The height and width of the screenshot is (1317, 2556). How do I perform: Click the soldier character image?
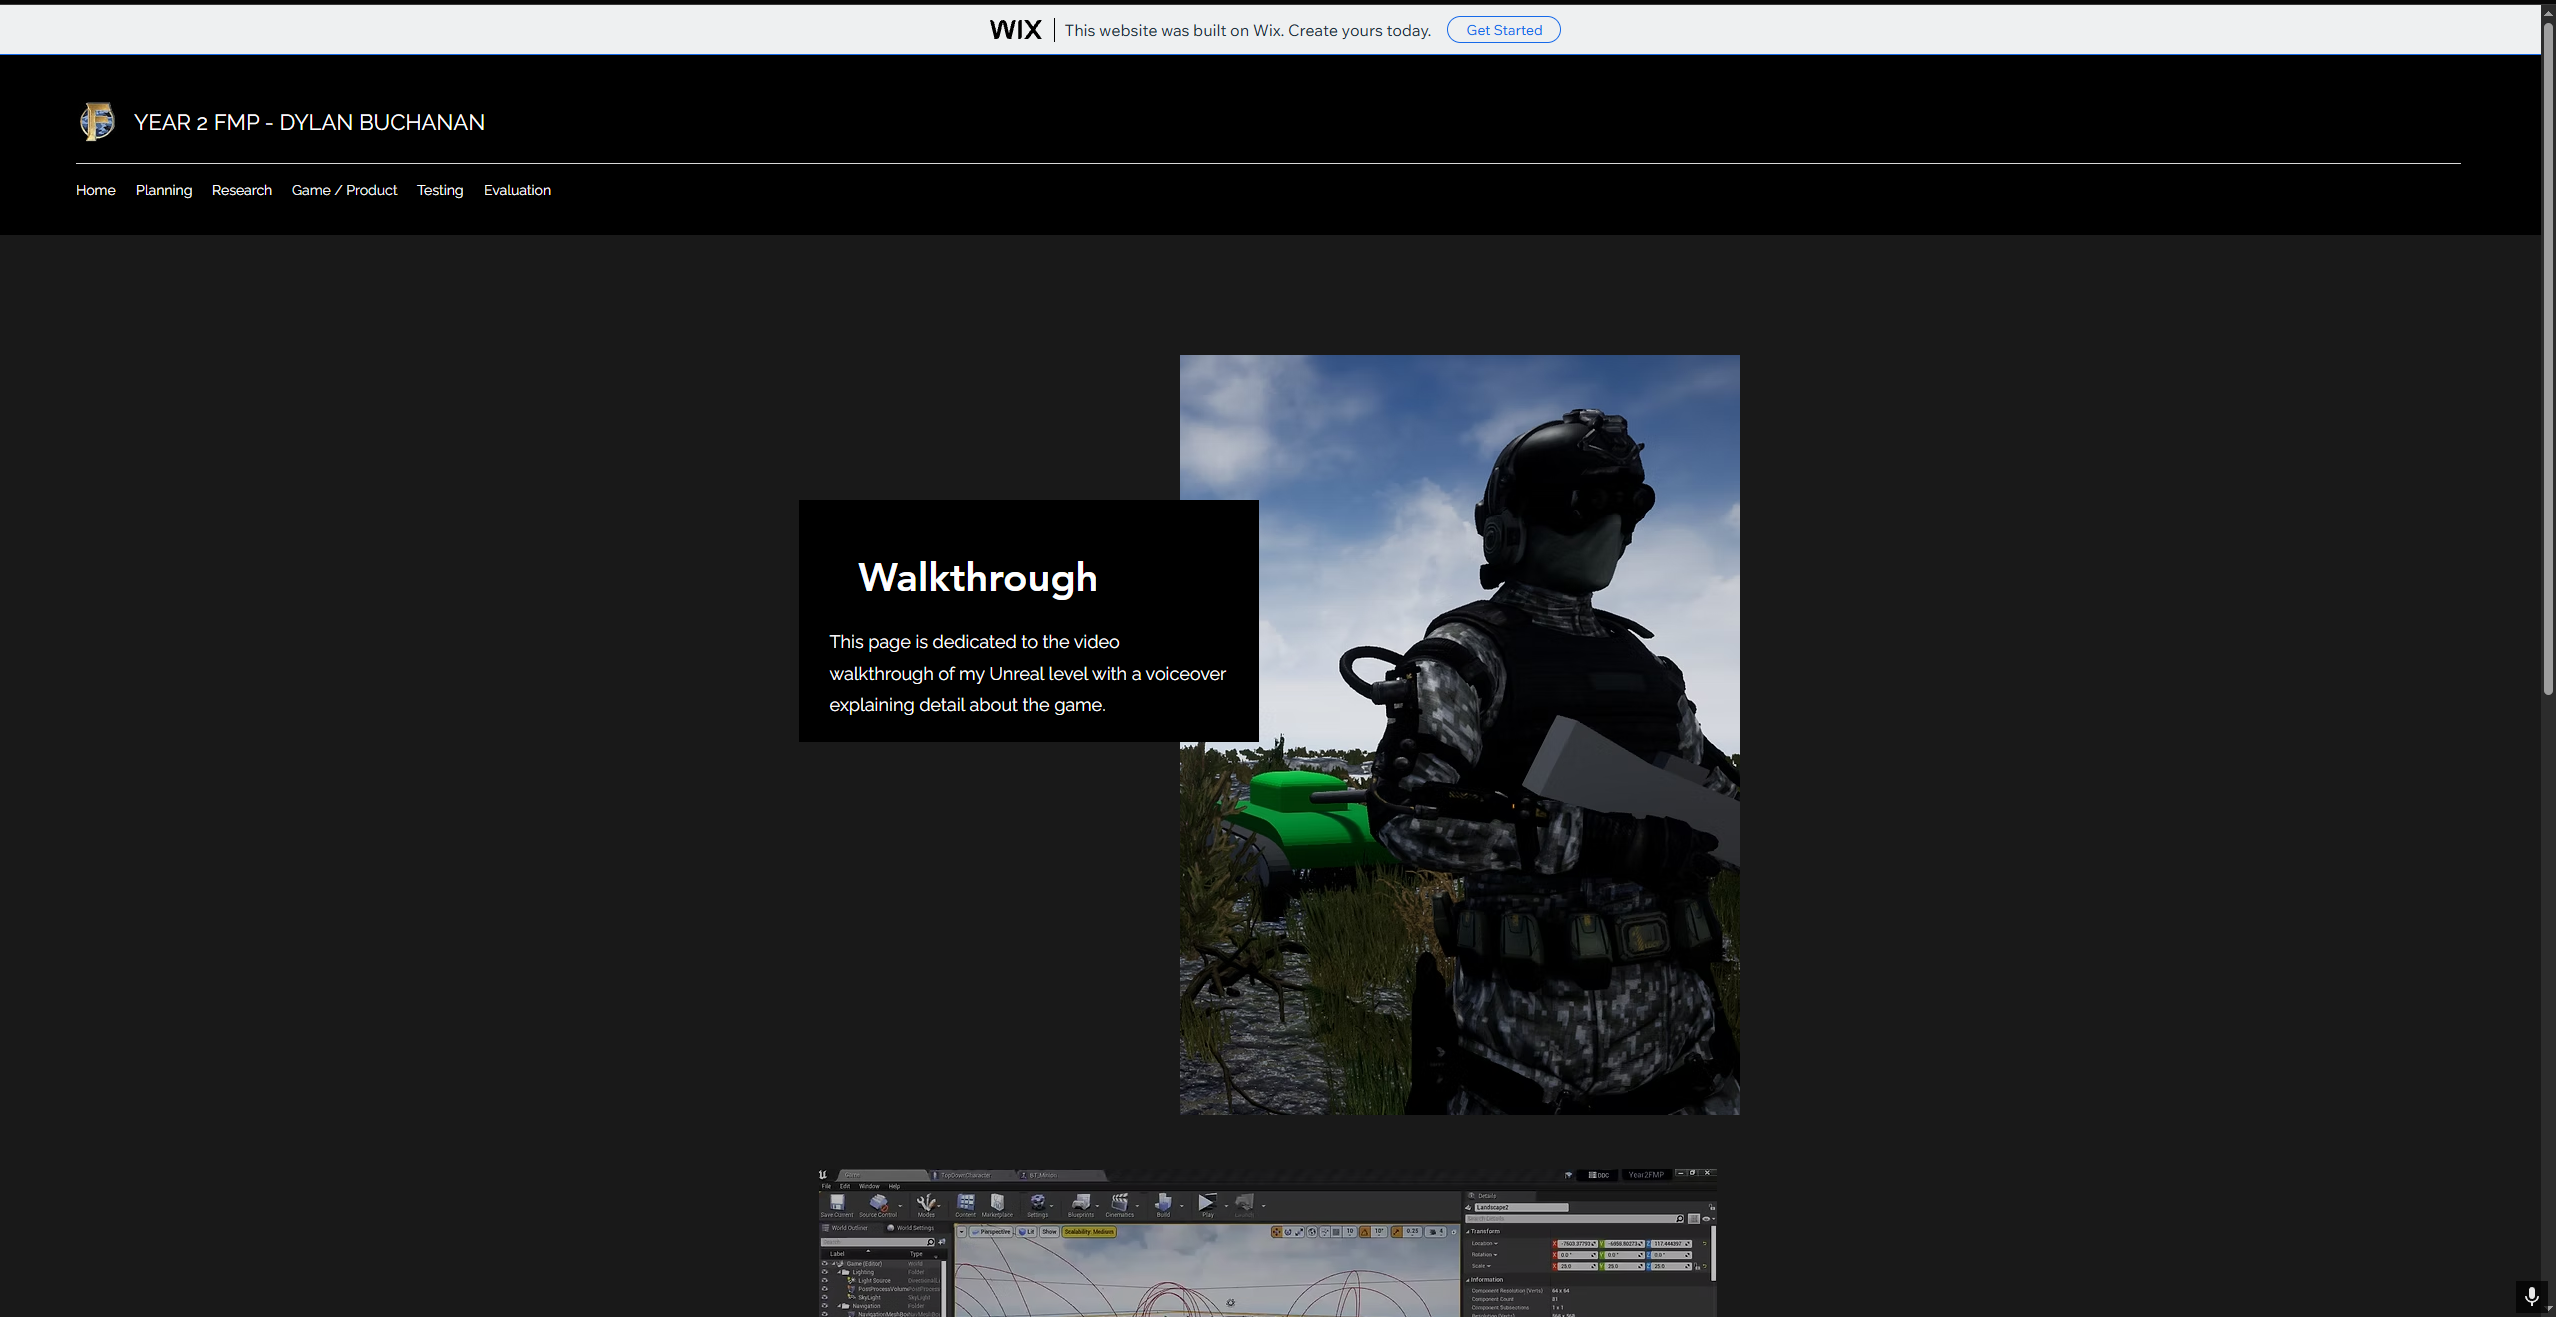point(1460,735)
